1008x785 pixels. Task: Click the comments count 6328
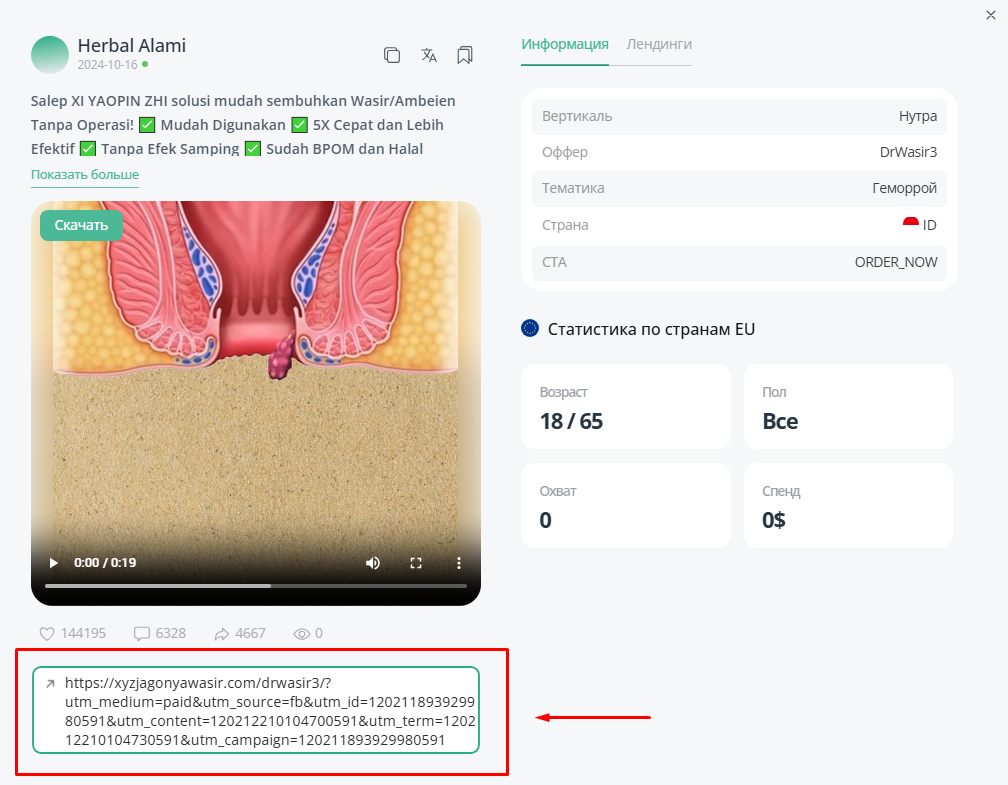pyautogui.click(x=170, y=633)
